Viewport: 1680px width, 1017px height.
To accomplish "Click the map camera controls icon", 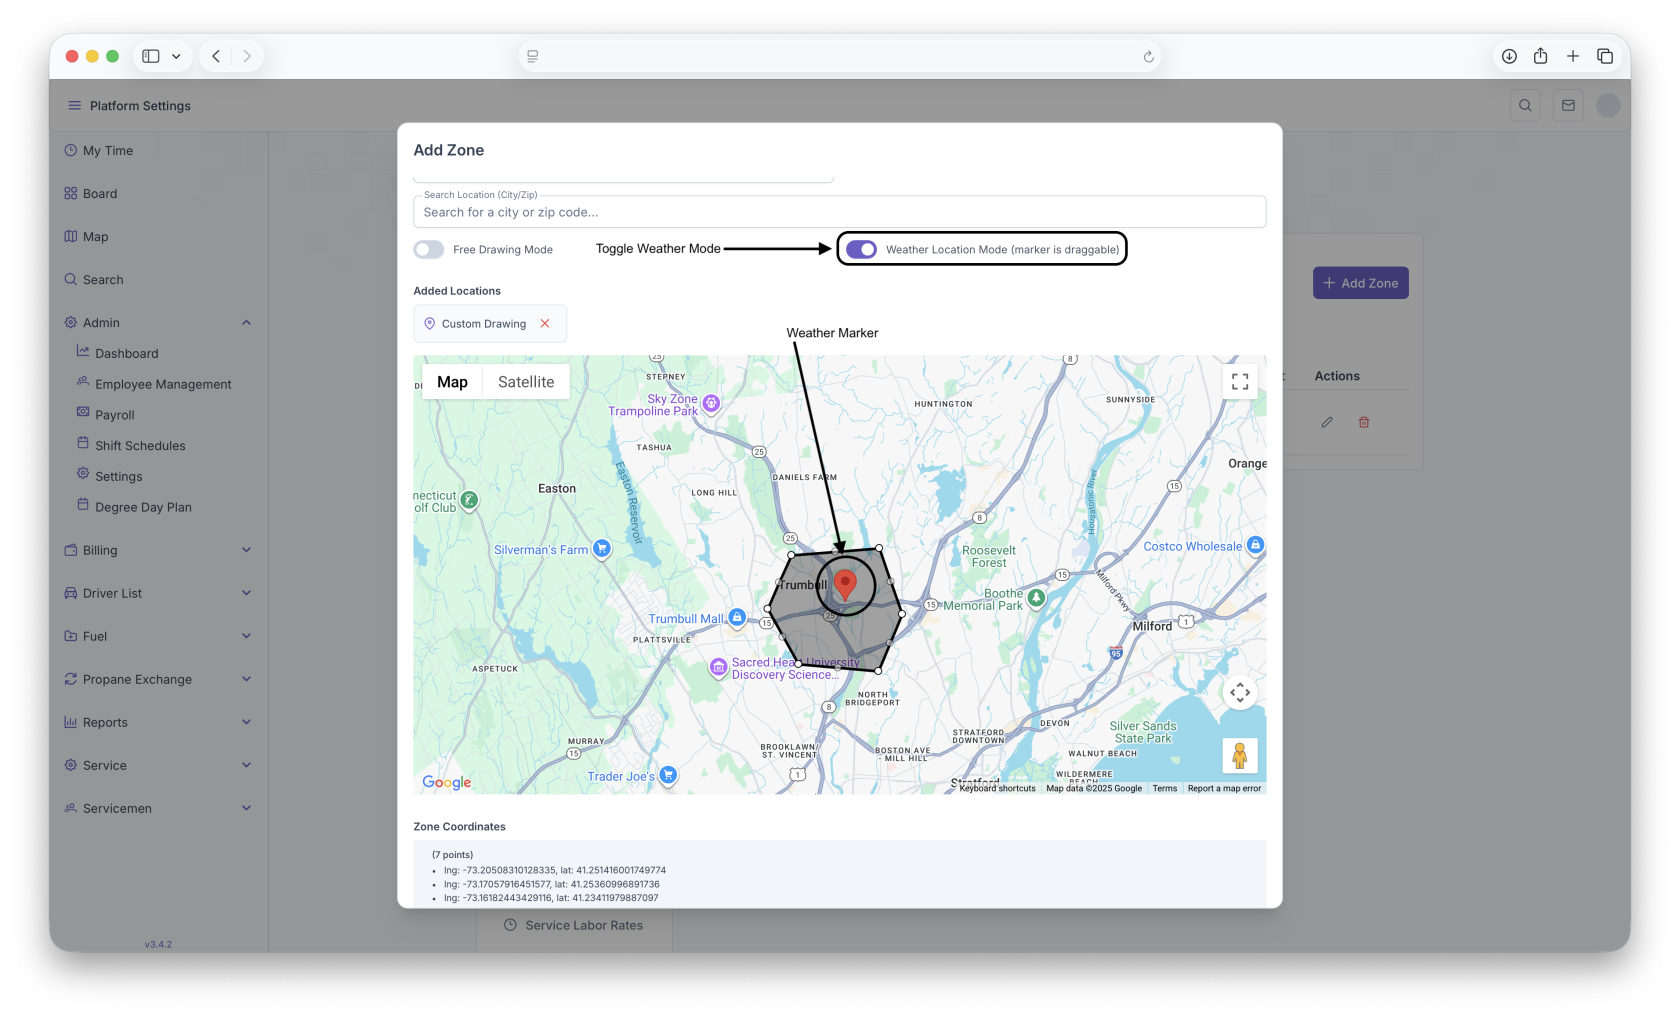I will click(1240, 692).
